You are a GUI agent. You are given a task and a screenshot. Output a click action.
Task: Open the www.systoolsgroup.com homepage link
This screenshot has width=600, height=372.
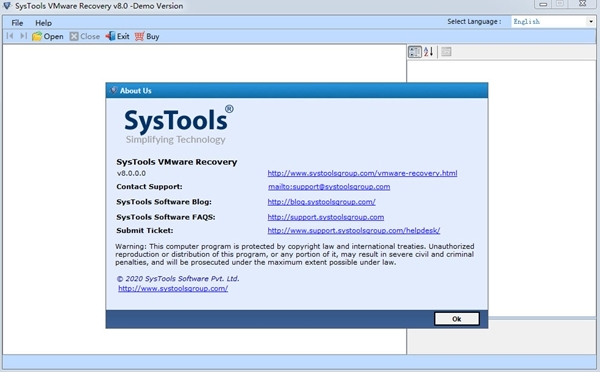tap(173, 289)
